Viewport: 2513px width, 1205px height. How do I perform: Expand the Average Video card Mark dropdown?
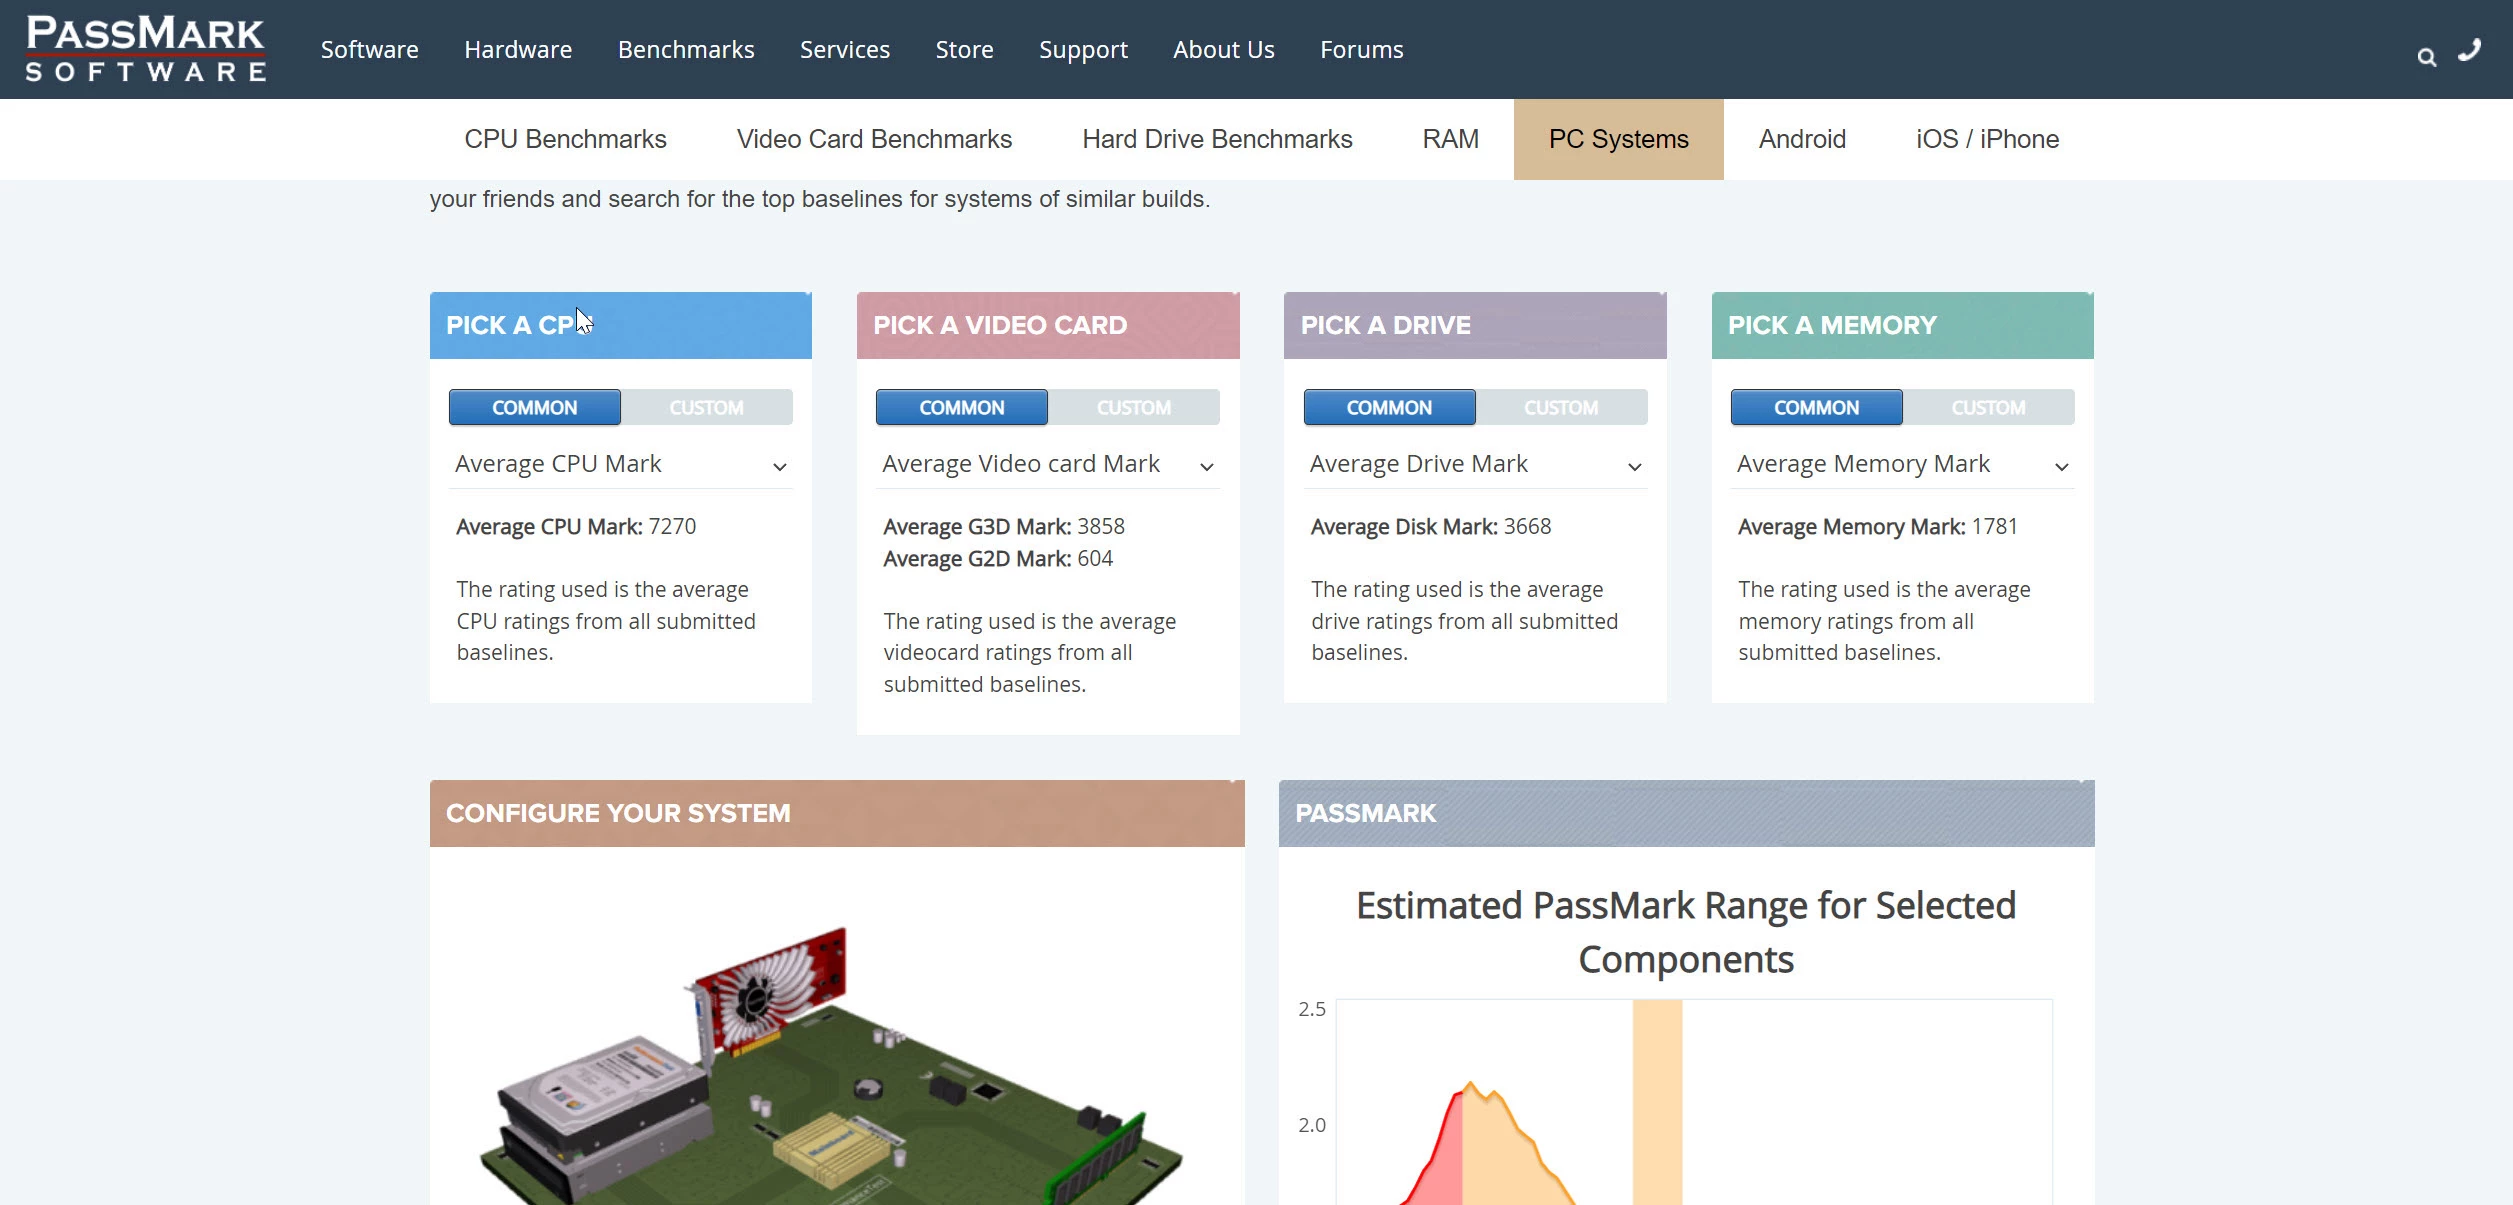pyautogui.click(x=1047, y=465)
